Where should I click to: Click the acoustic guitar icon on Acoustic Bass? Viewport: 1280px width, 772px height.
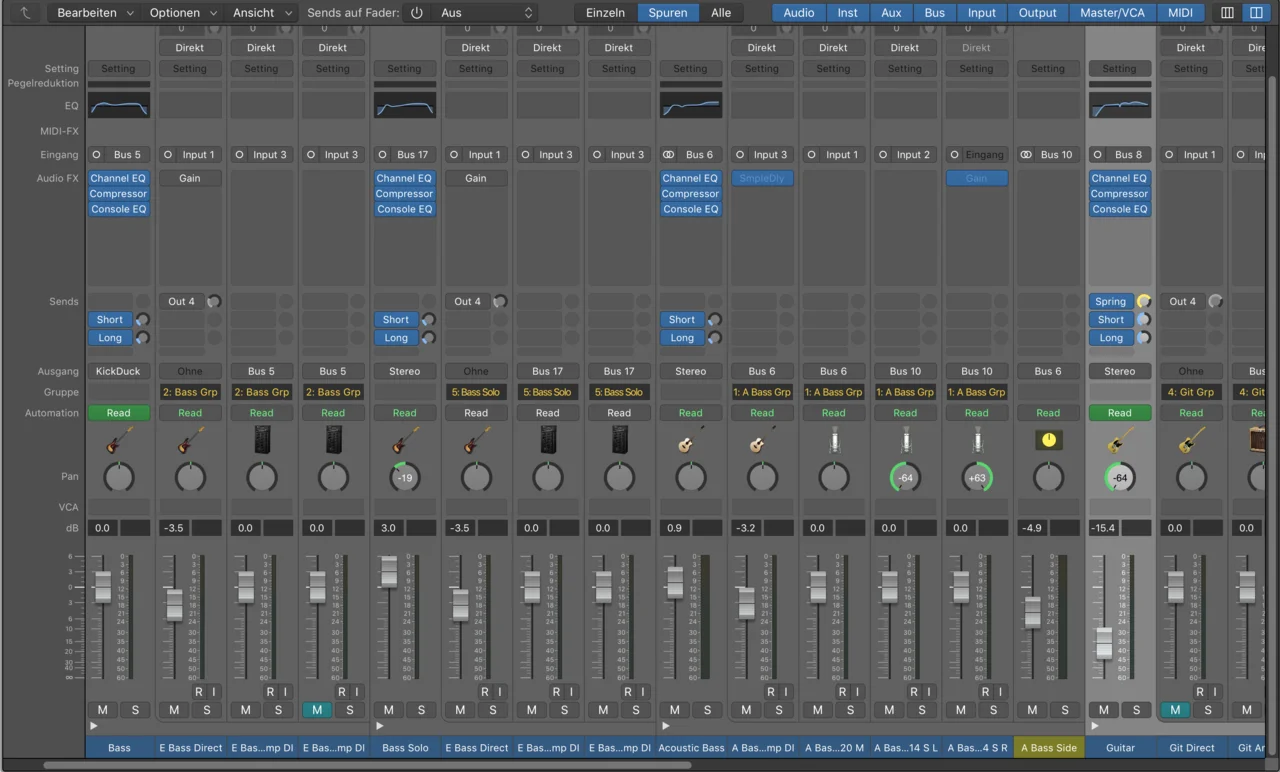click(690, 440)
